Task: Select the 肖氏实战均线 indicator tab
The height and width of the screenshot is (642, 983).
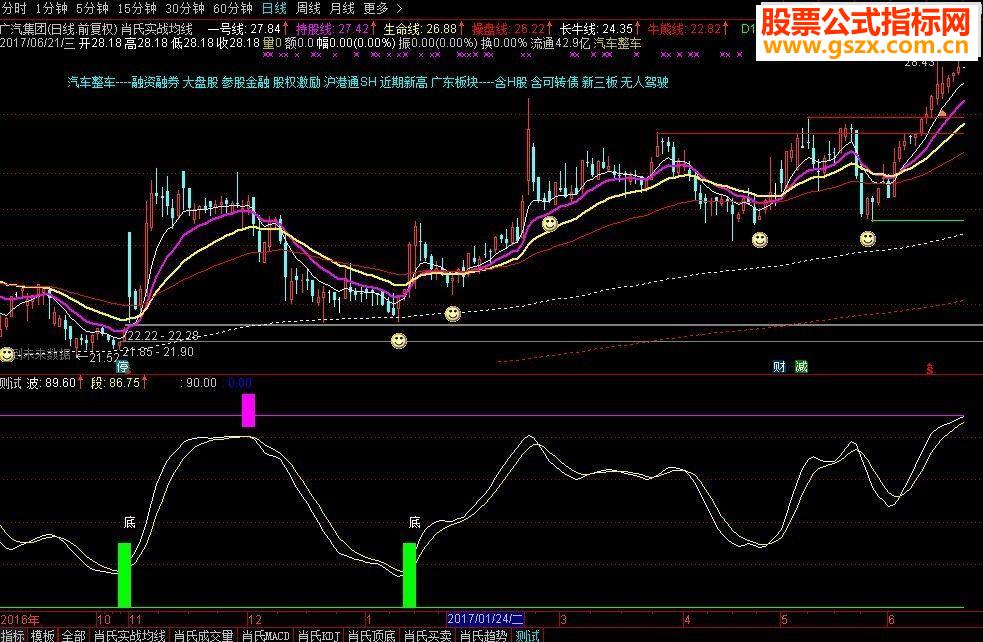Action: (x=130, y=635)
